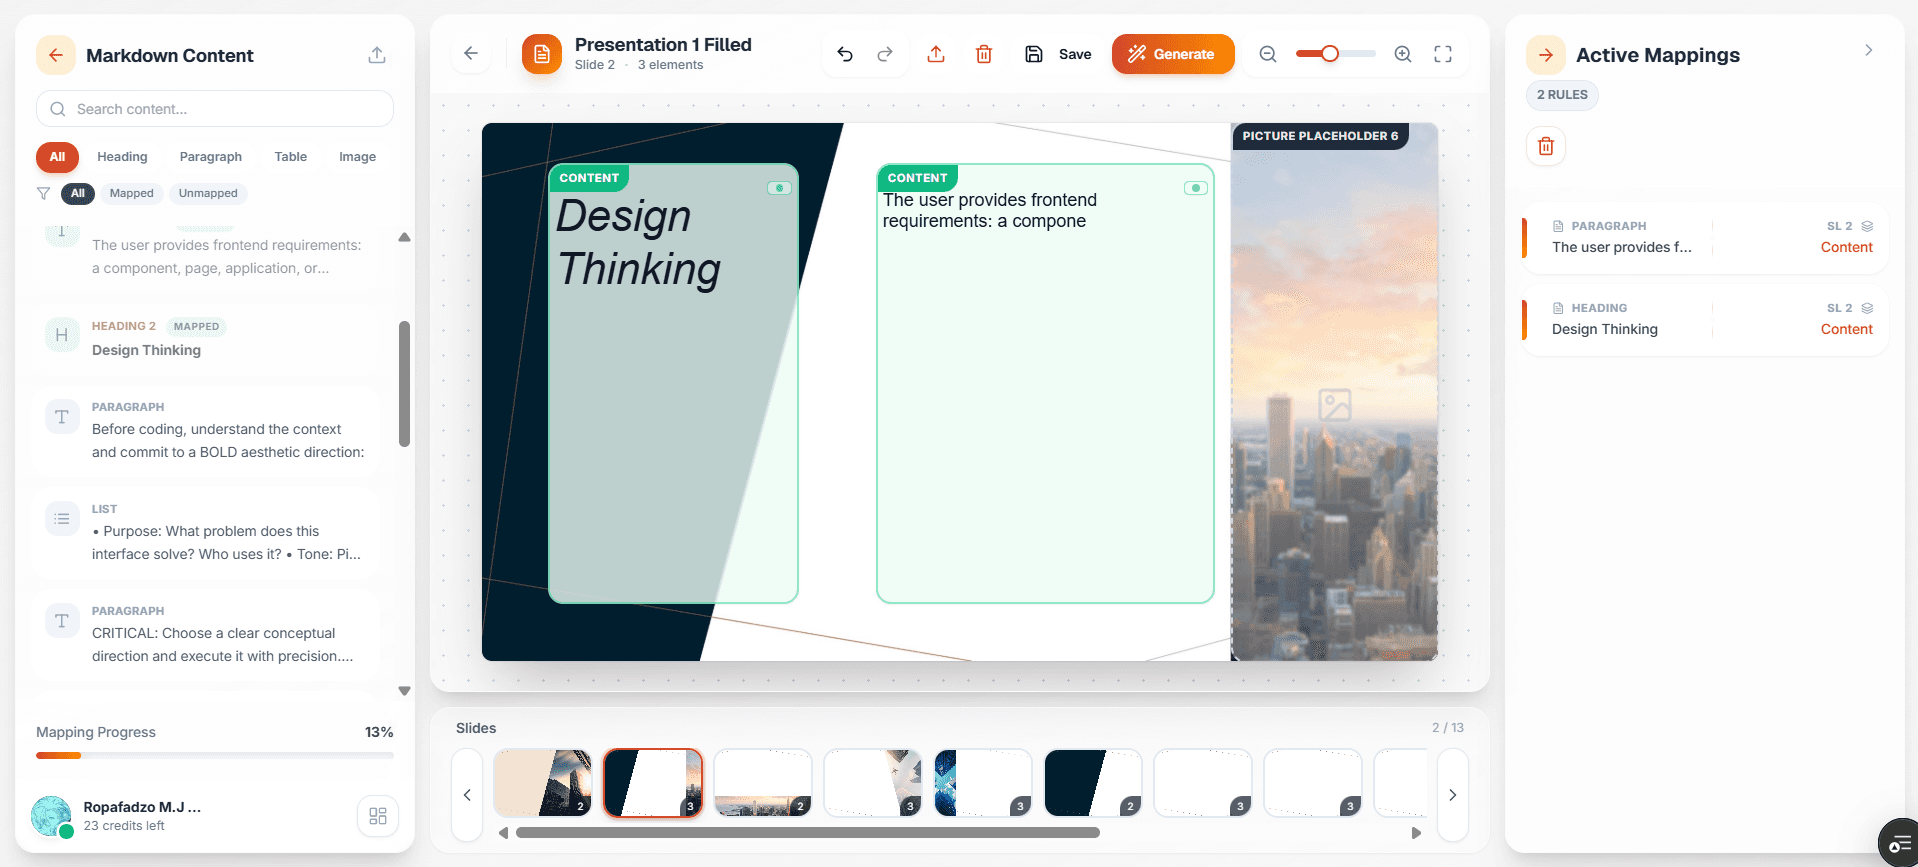Viewport: 1918px width, 867px height.
Task: Select the Design Thinking content placeholder
Action: [673, 384]
